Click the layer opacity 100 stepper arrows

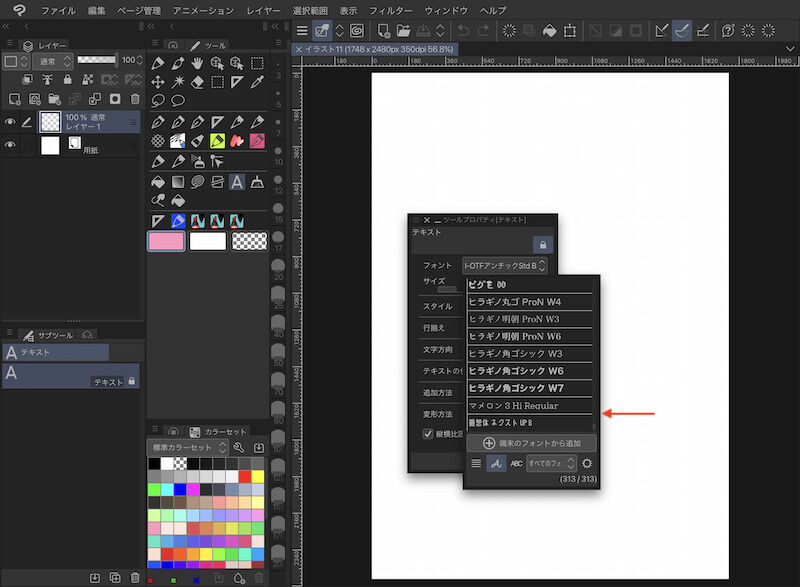coord(139,60)
